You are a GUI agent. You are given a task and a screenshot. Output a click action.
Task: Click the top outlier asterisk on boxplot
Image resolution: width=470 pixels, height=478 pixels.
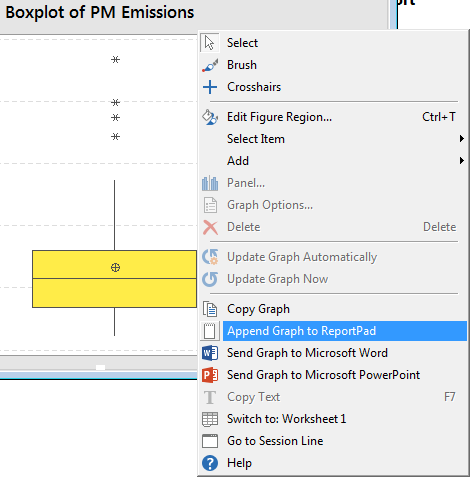coord(115,60)
